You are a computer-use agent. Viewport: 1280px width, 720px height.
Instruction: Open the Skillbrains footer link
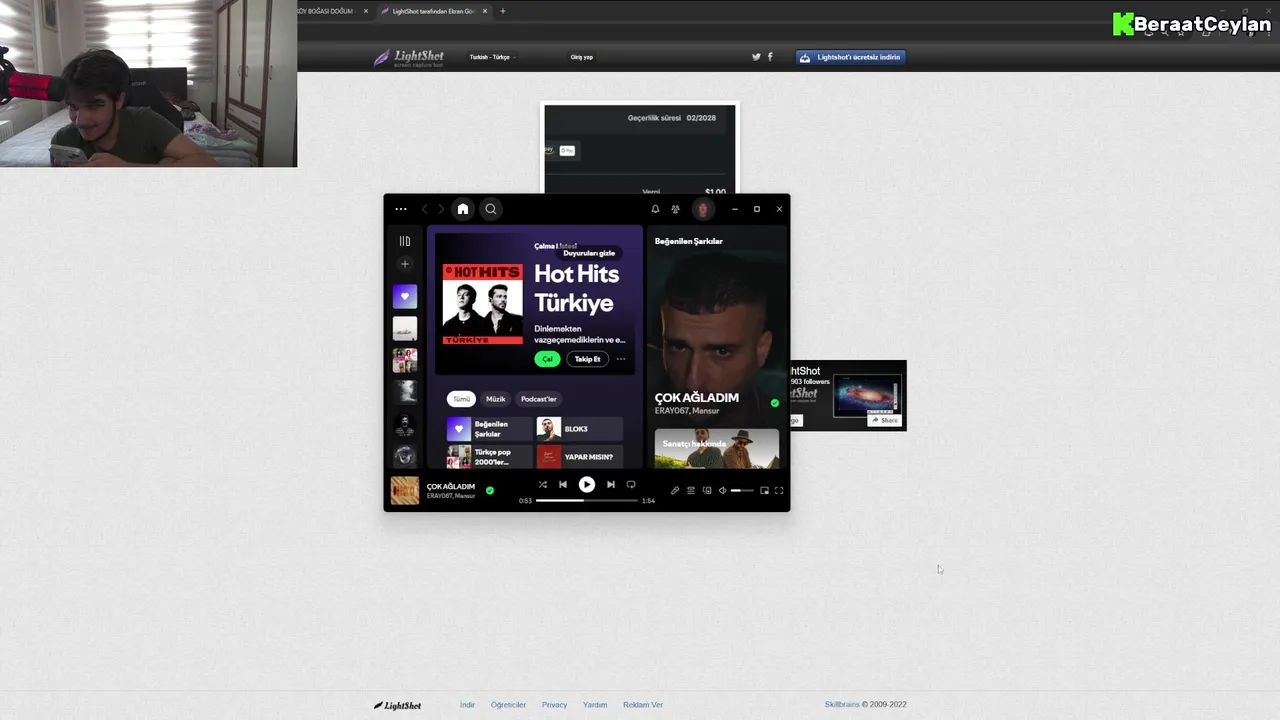point(842,705)
